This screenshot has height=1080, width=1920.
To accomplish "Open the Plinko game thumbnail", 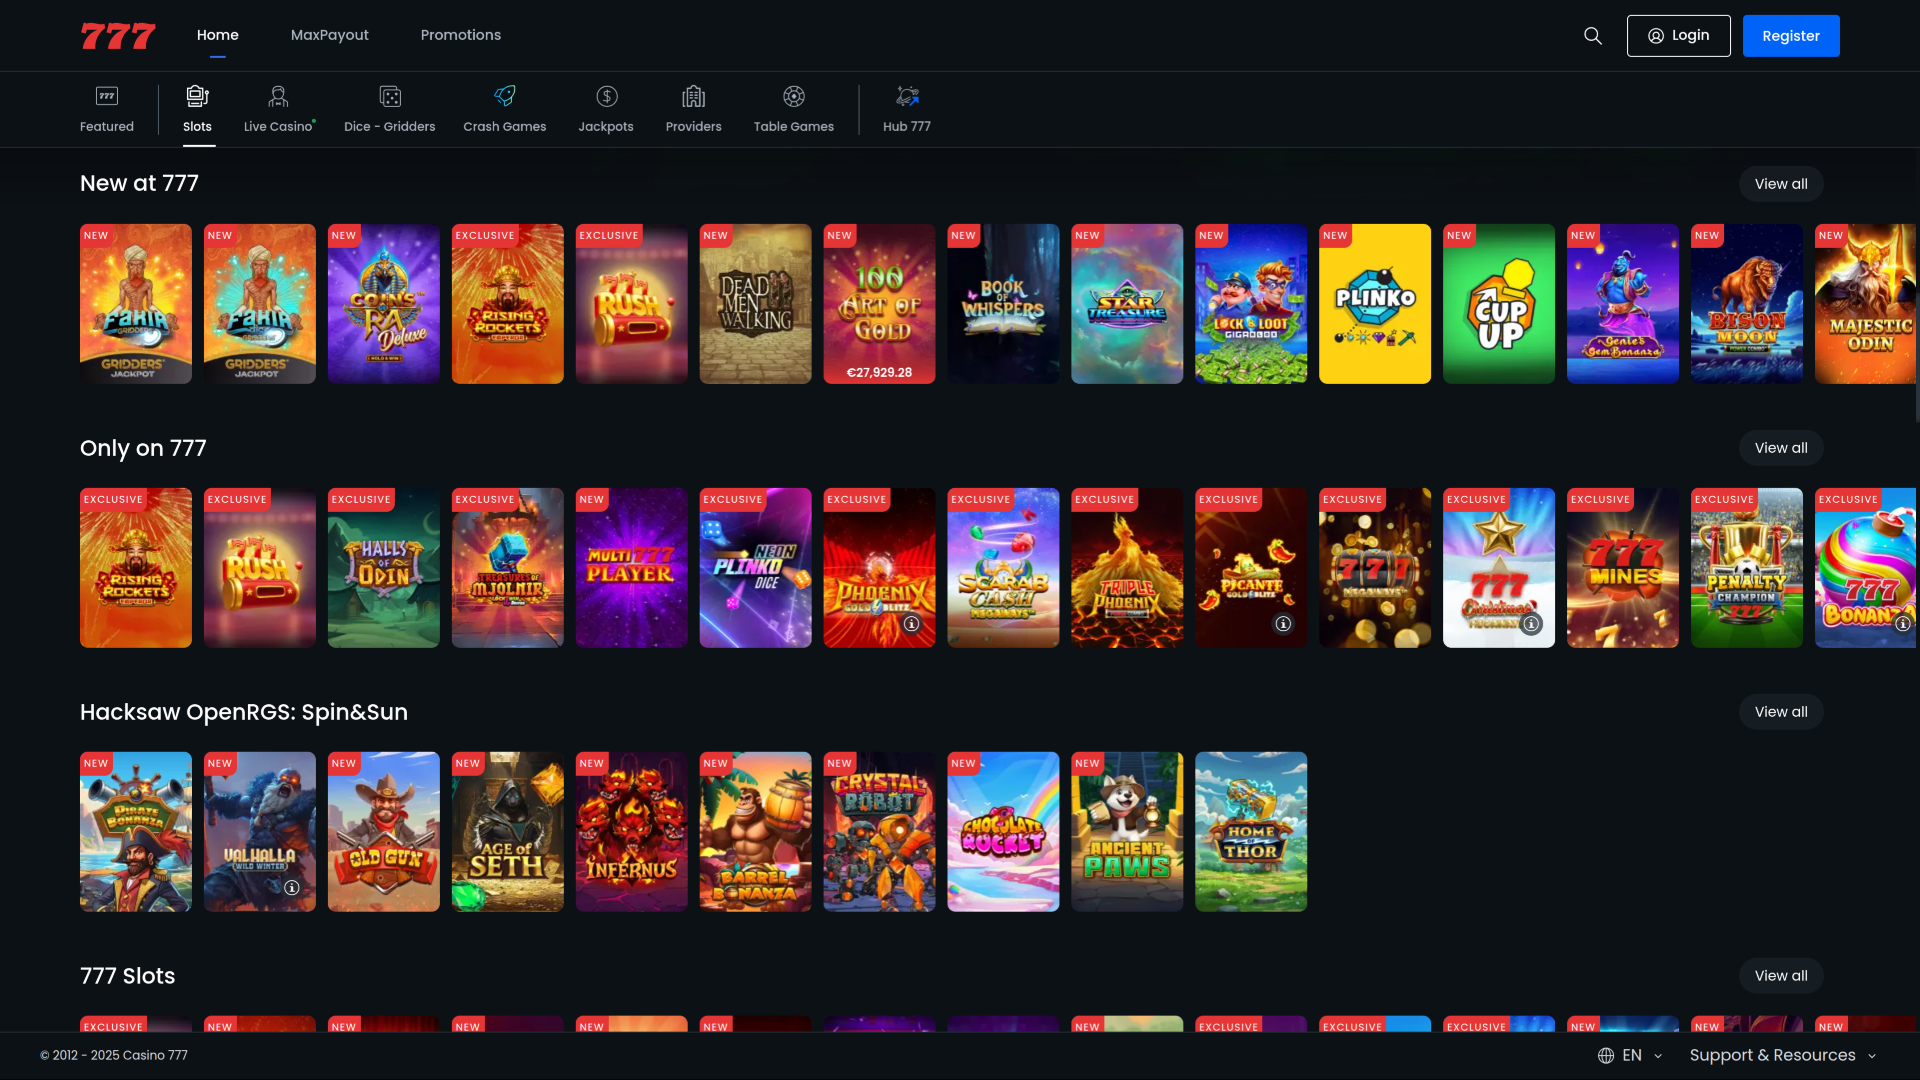I will point(1375,303).
